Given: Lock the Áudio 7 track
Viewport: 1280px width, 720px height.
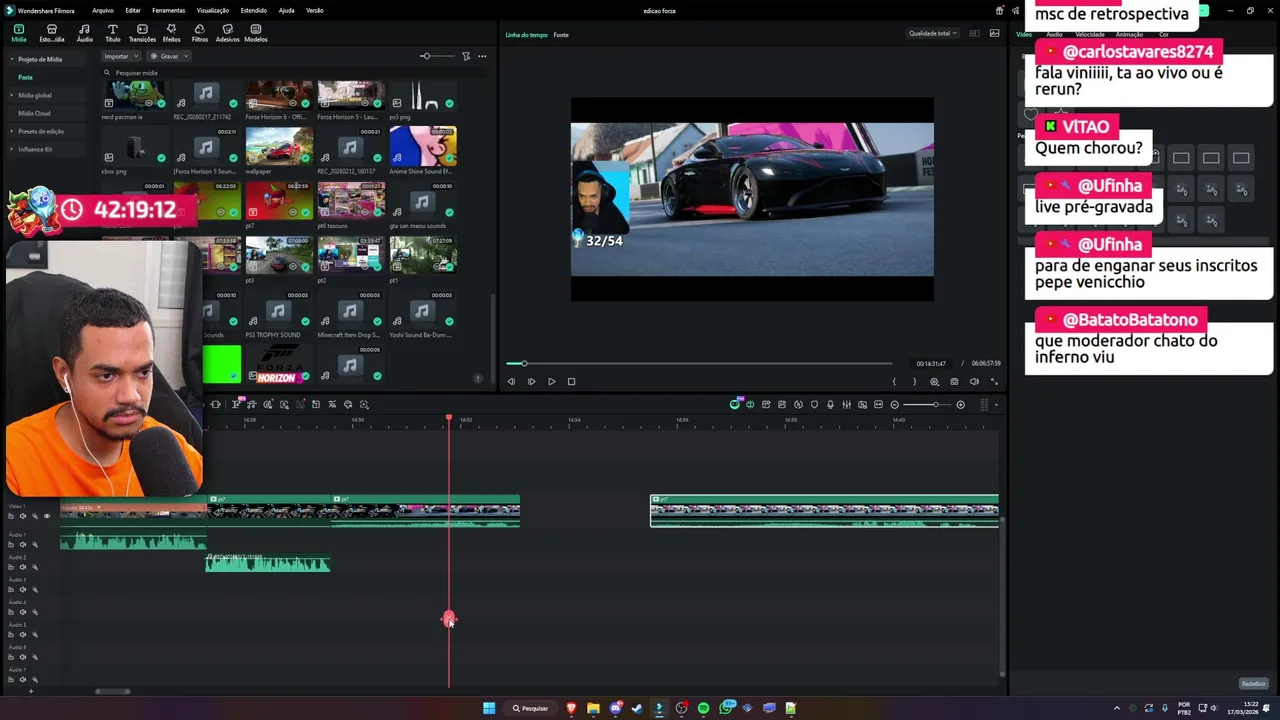Looking at the screenshot, I should [11, 679].
